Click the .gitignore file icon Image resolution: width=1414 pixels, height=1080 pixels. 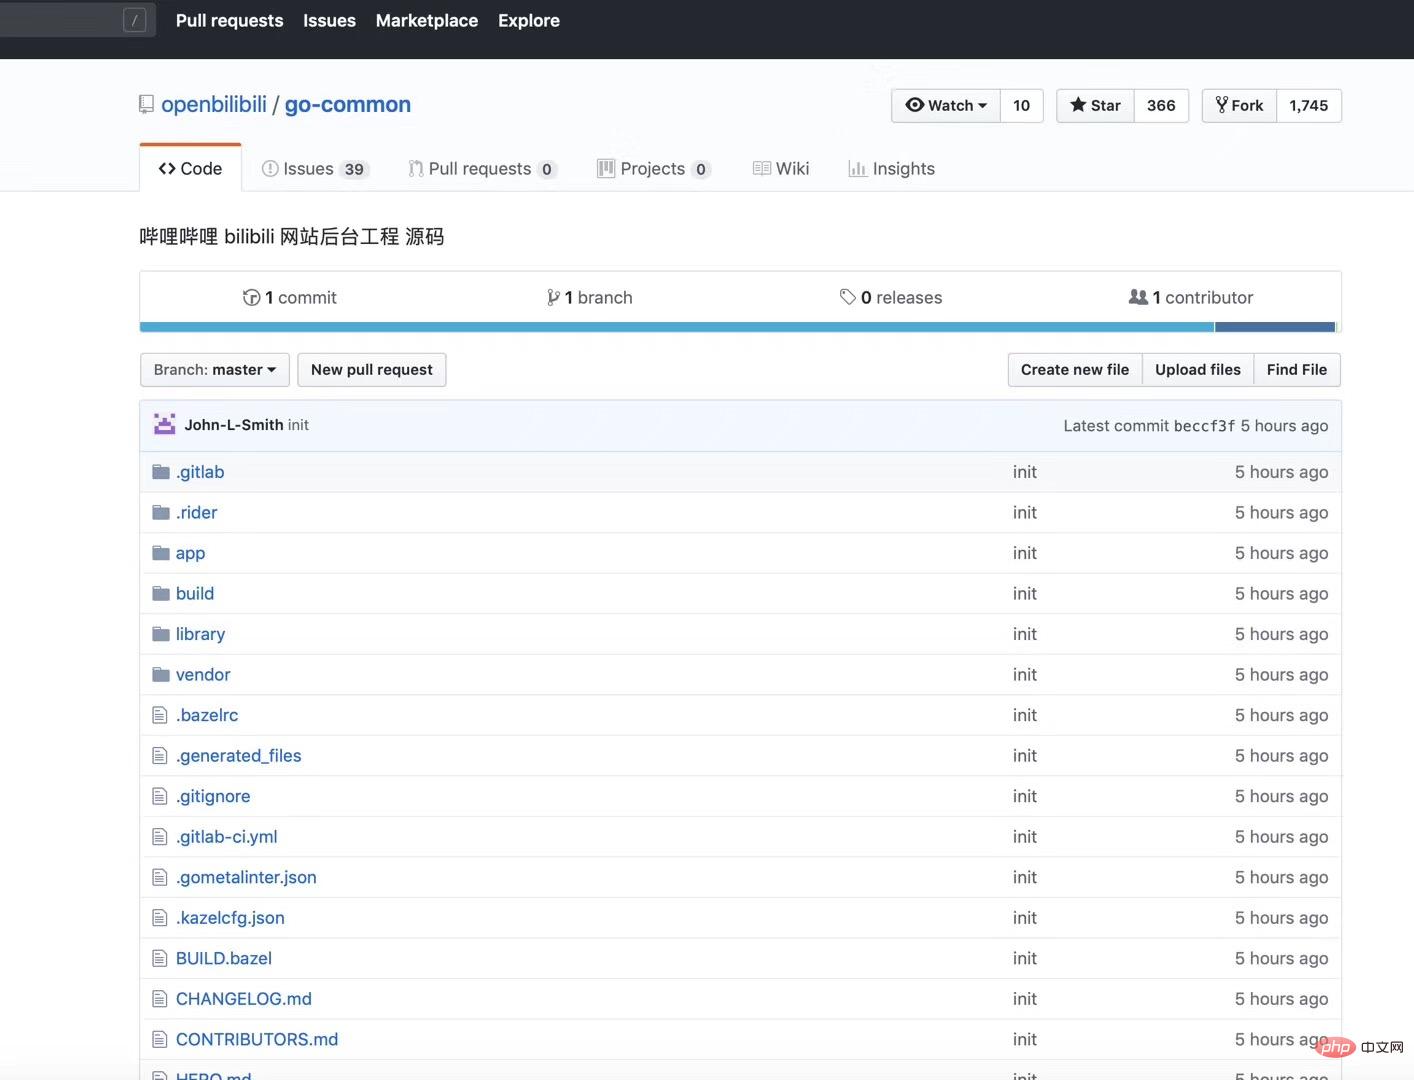[159, 796]
